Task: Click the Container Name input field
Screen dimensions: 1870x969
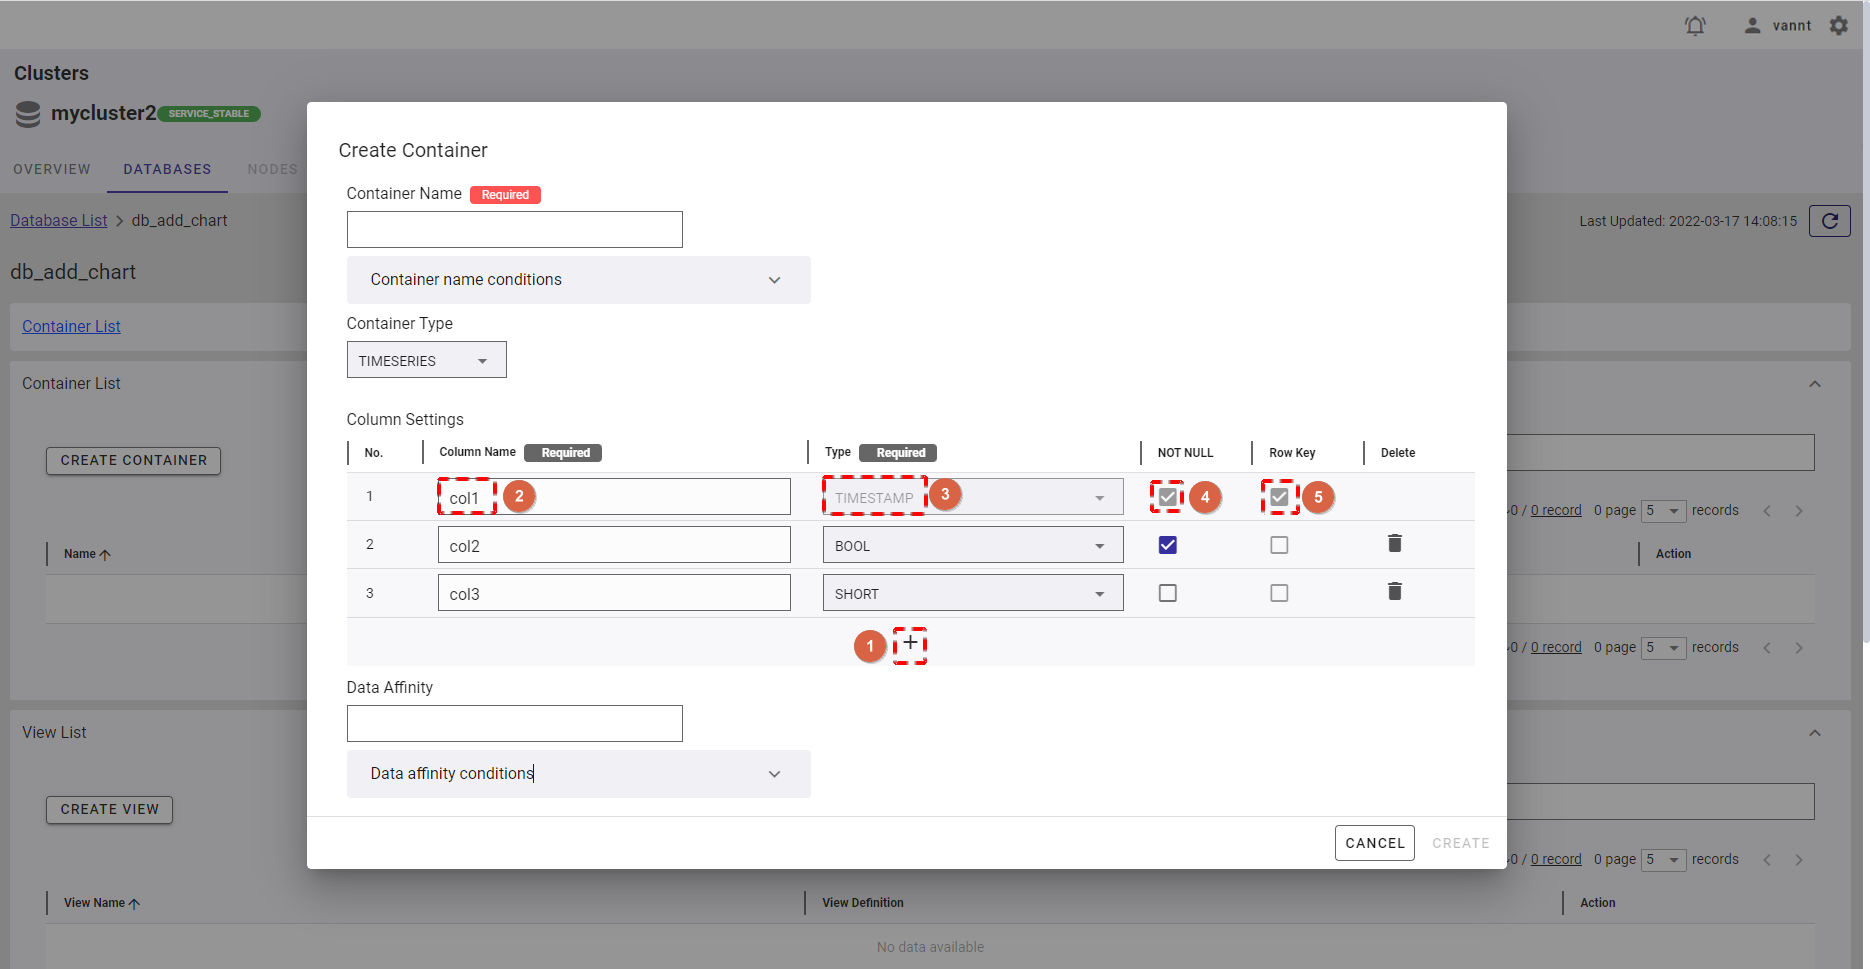Action: tap(514, 230)
